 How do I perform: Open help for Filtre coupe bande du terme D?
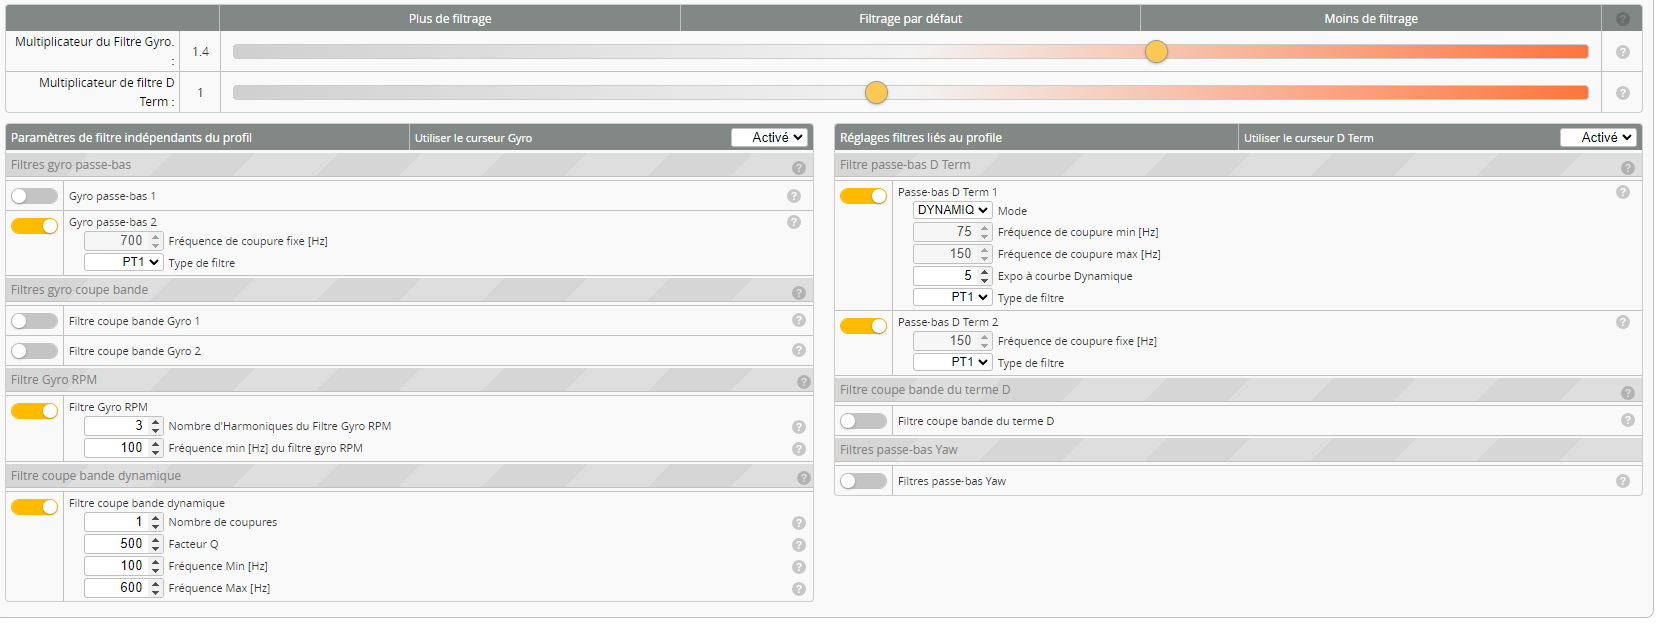tap(1627, 421)
